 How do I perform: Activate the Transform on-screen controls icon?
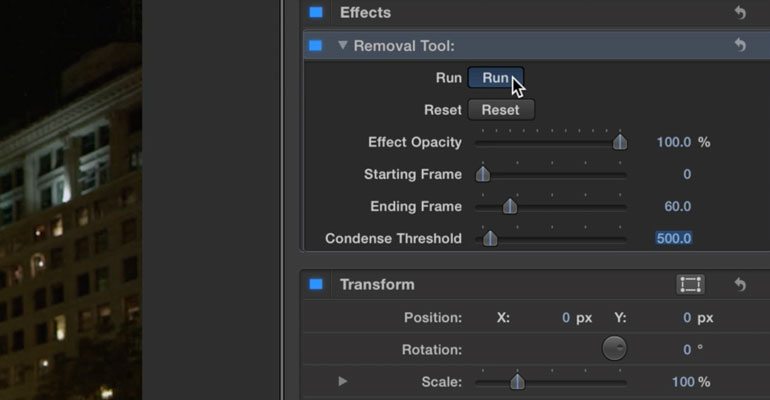point(690,284)
